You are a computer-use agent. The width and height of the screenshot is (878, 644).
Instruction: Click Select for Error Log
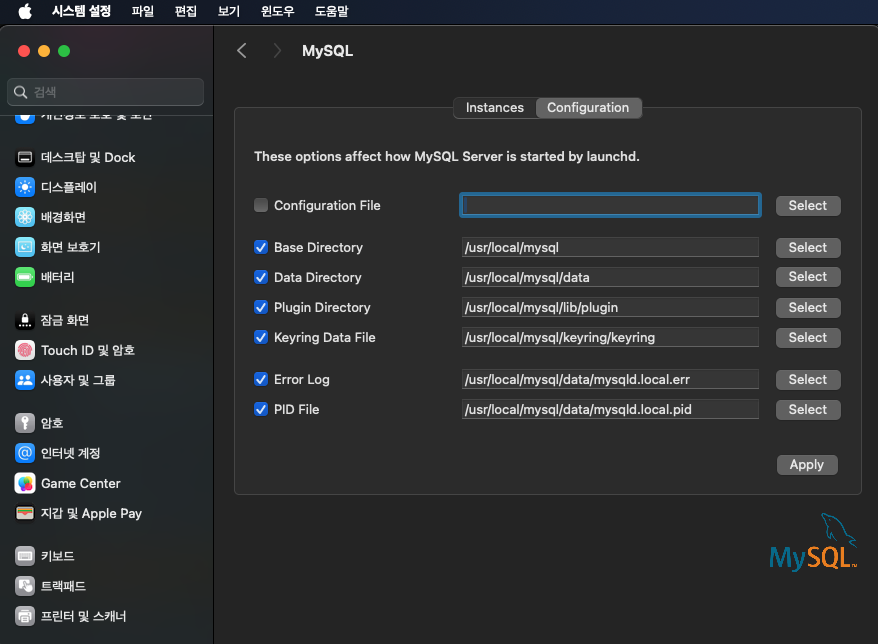[x=808, y=380]
